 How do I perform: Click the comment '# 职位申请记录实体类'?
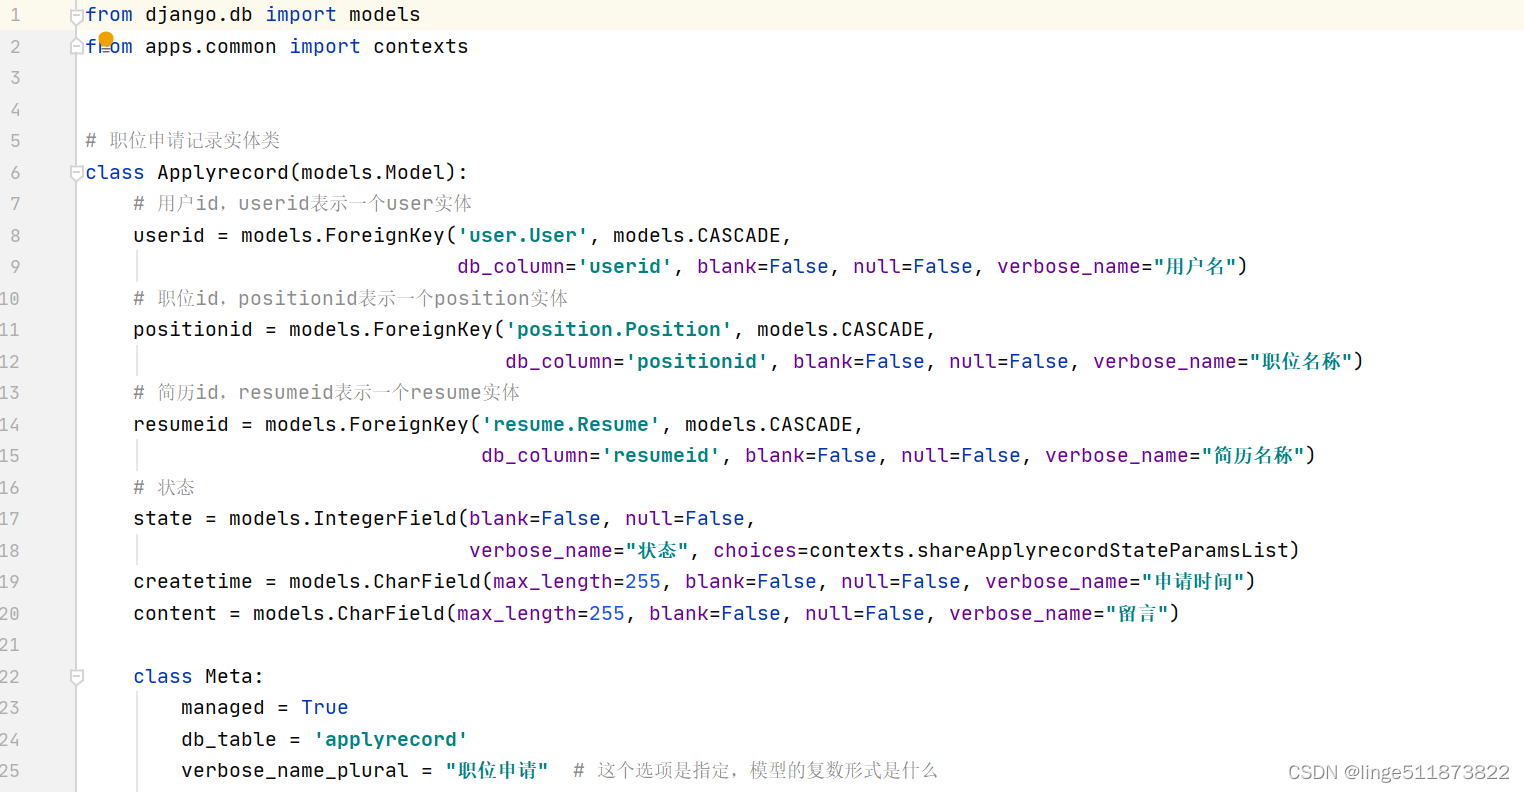coord(183,141)
